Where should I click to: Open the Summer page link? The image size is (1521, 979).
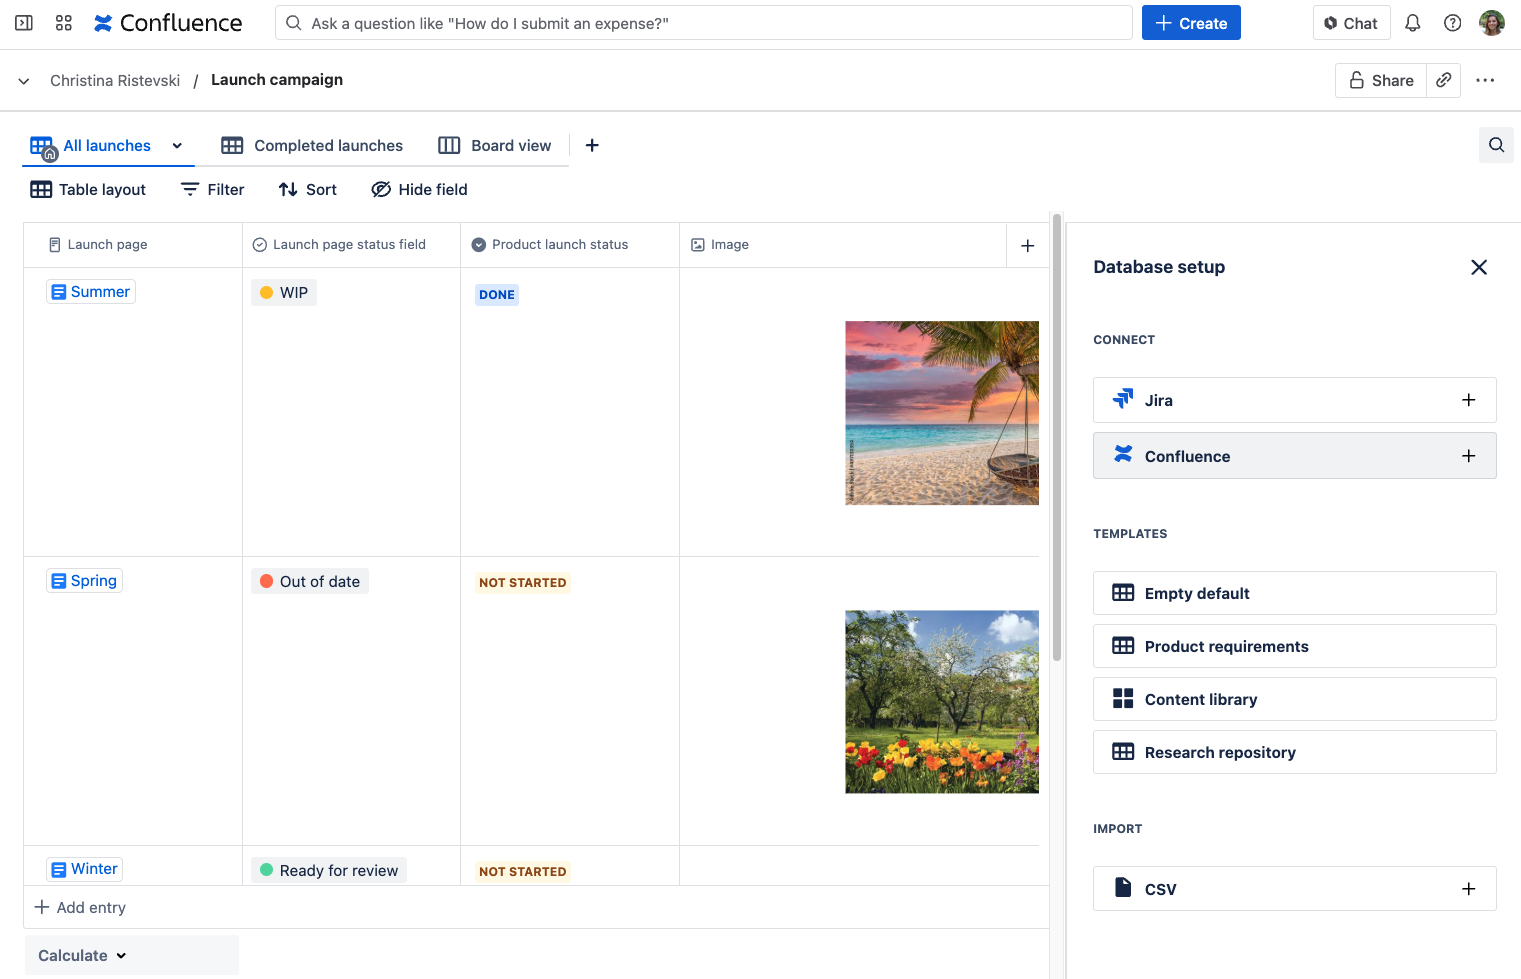91,292
